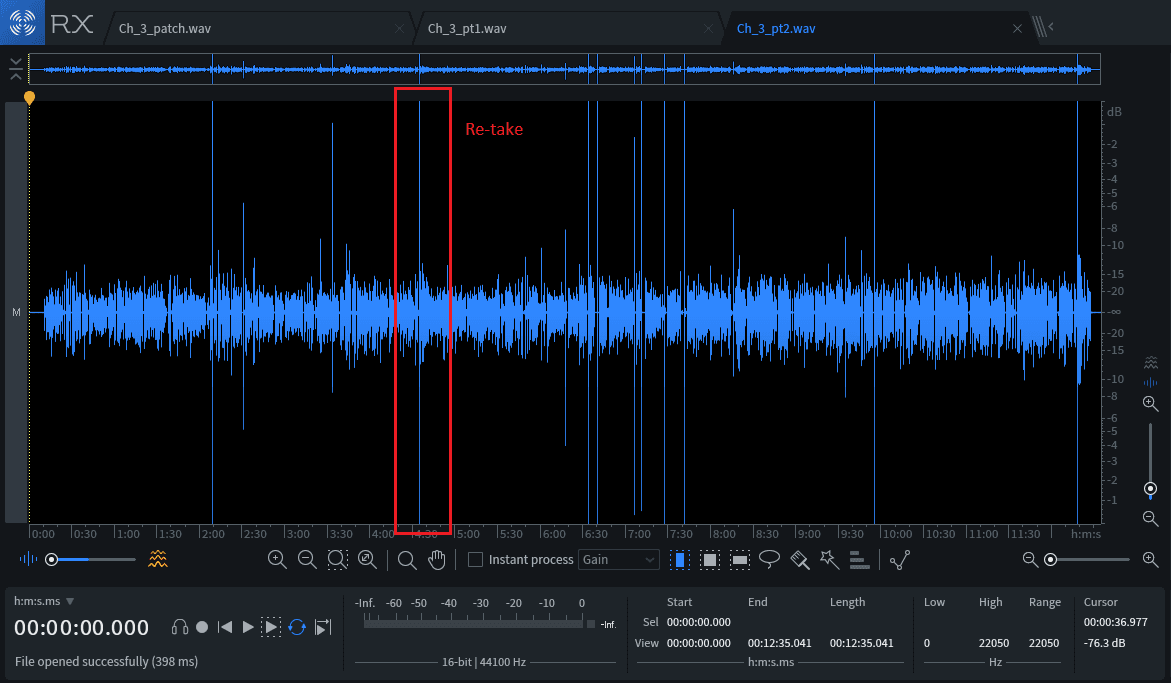1171x683 pixels.
Task: Click the spectrogram scale icon on right edge
Action: click(x=1150, y=364)
